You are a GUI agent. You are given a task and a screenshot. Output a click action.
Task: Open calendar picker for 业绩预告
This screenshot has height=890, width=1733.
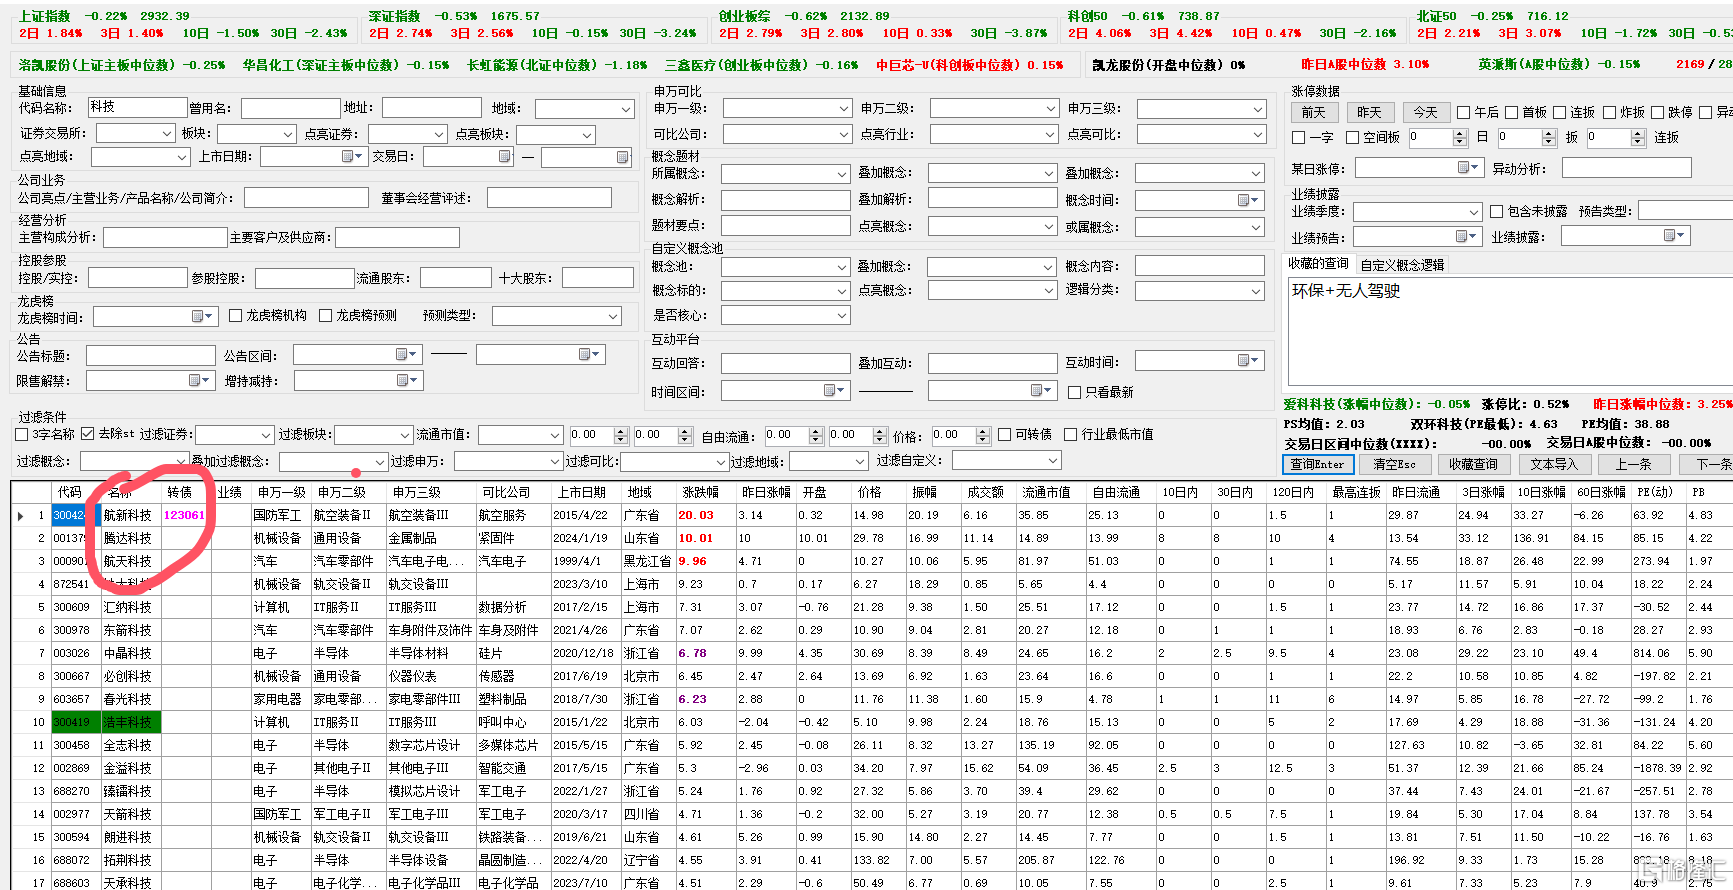1467,236
